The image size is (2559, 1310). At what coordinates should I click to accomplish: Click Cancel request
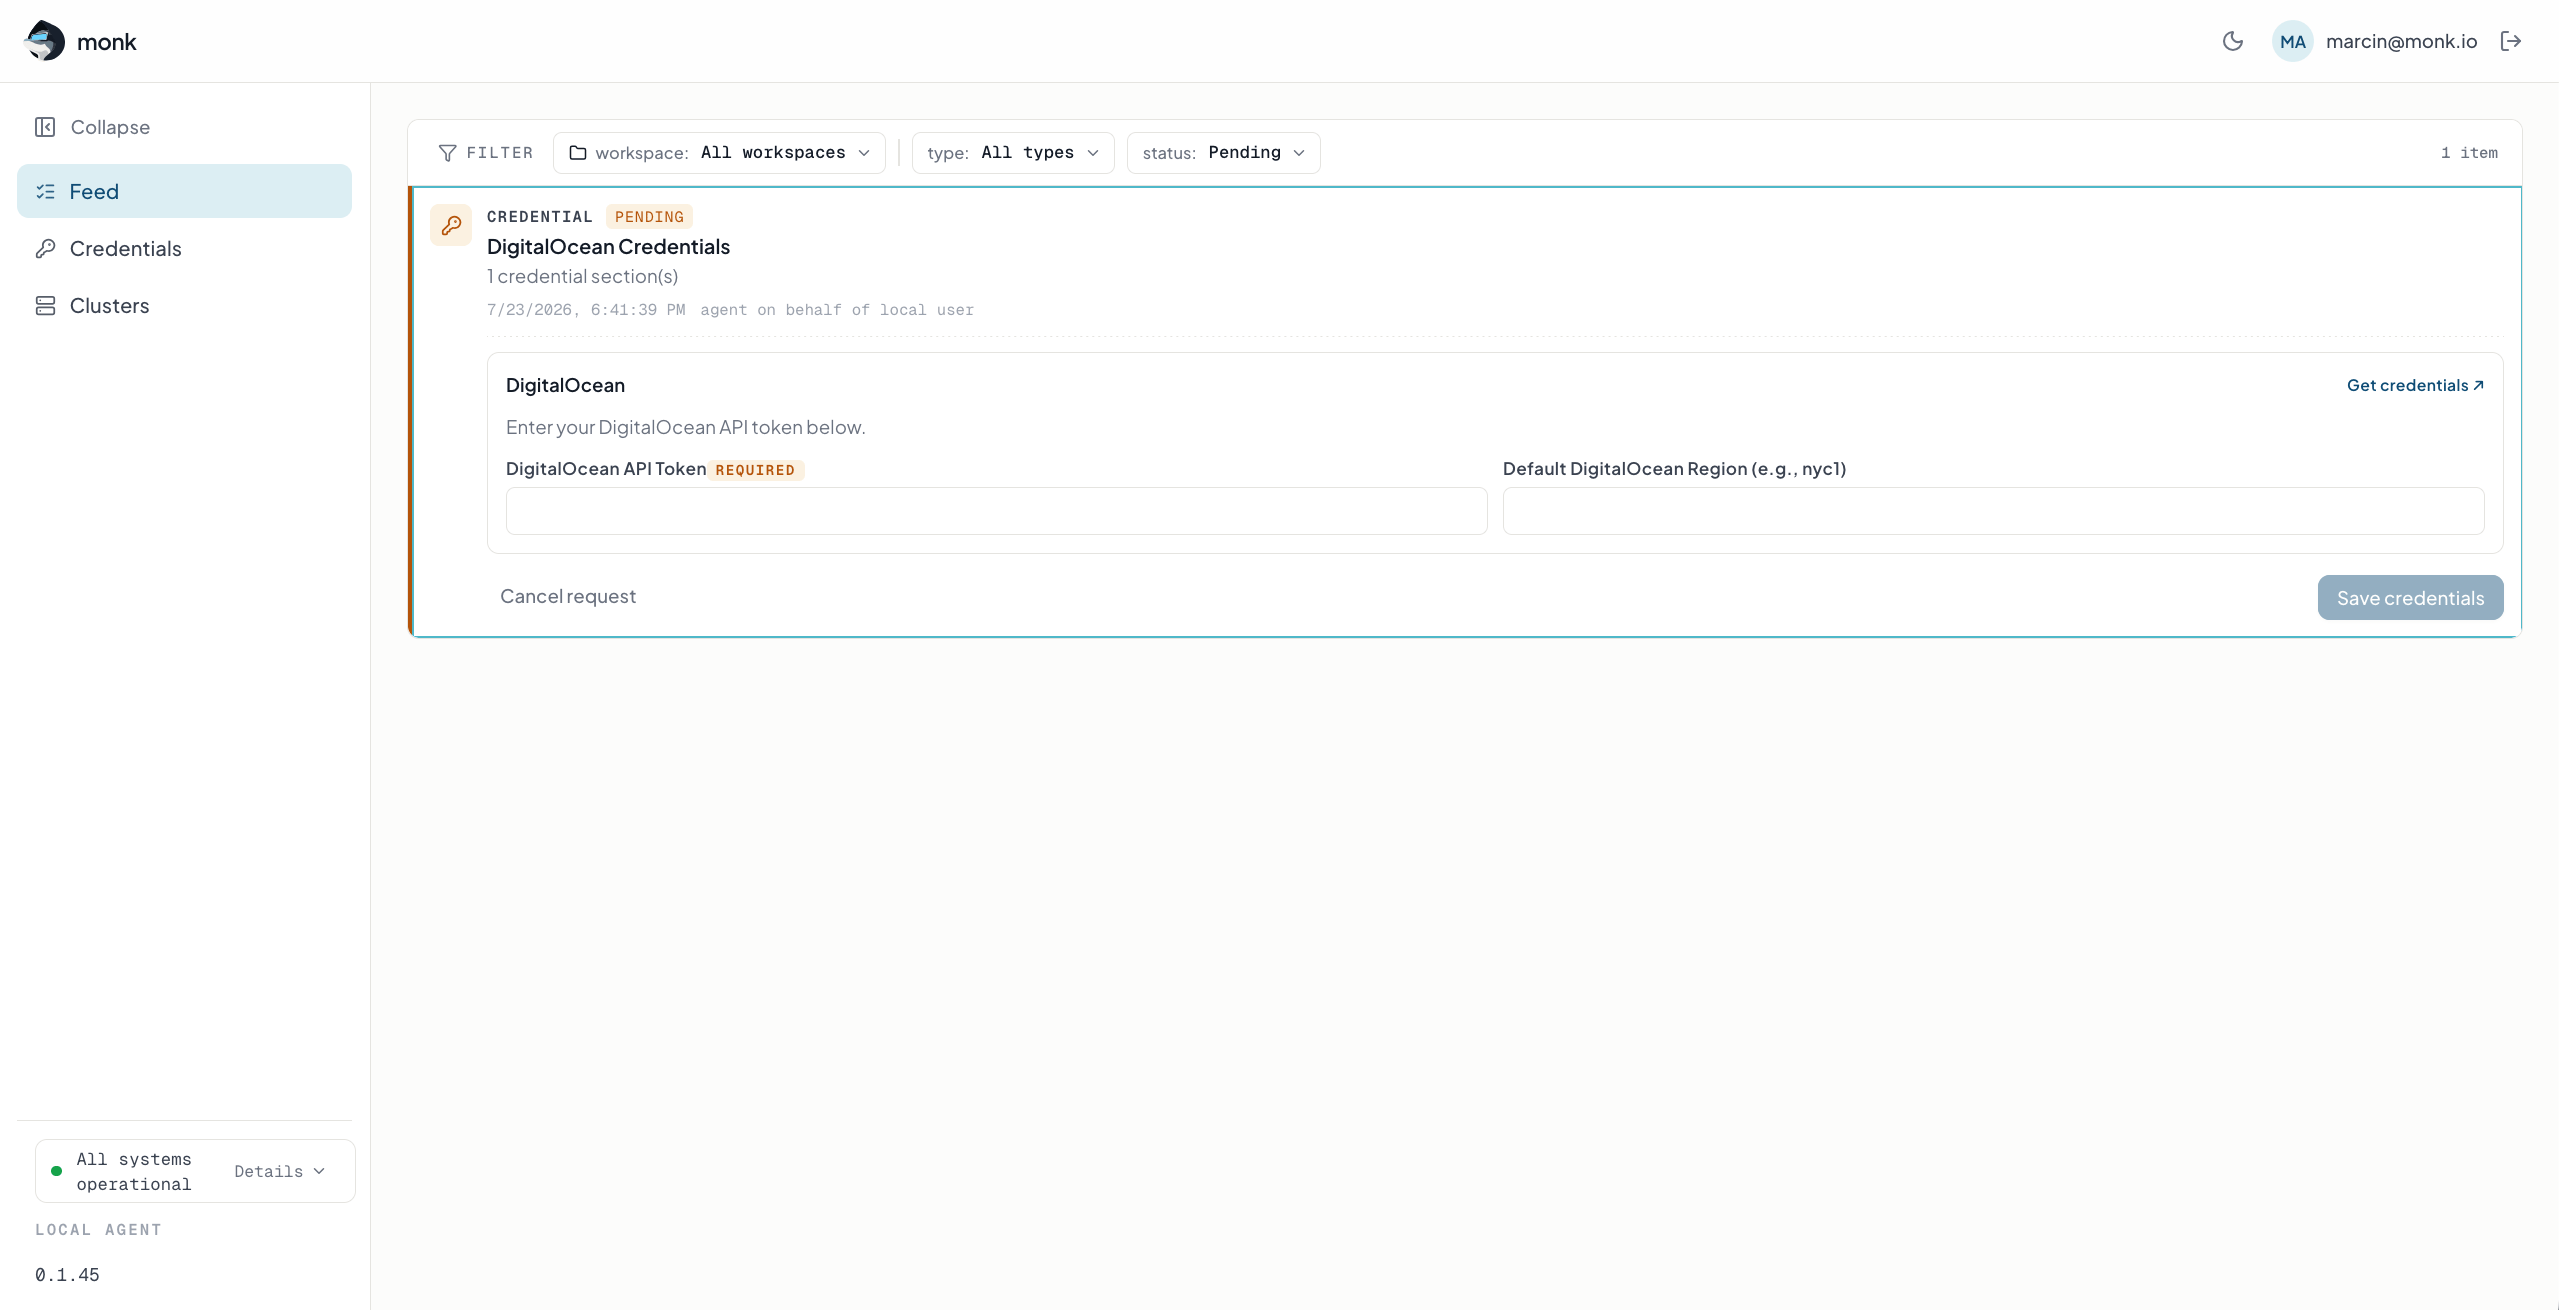click(x=568, y=597)
